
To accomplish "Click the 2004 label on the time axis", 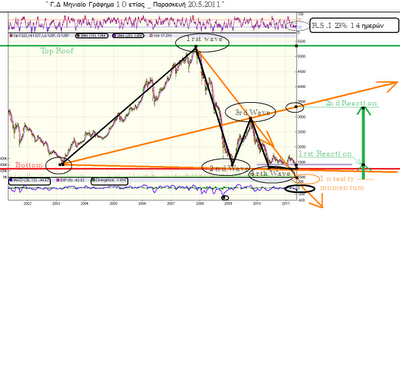I will [x=85, y=203].
